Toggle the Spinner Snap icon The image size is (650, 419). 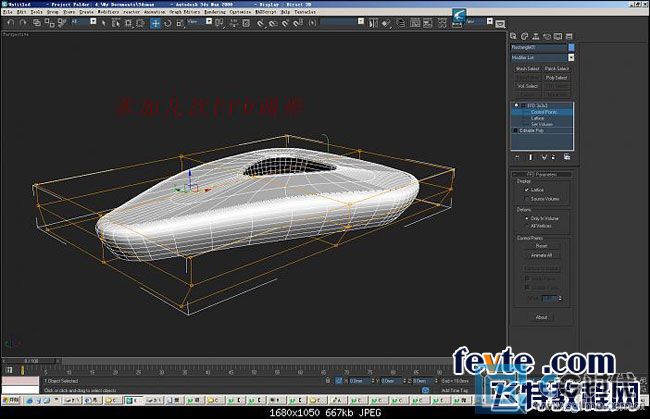click(x=298, y=23)
